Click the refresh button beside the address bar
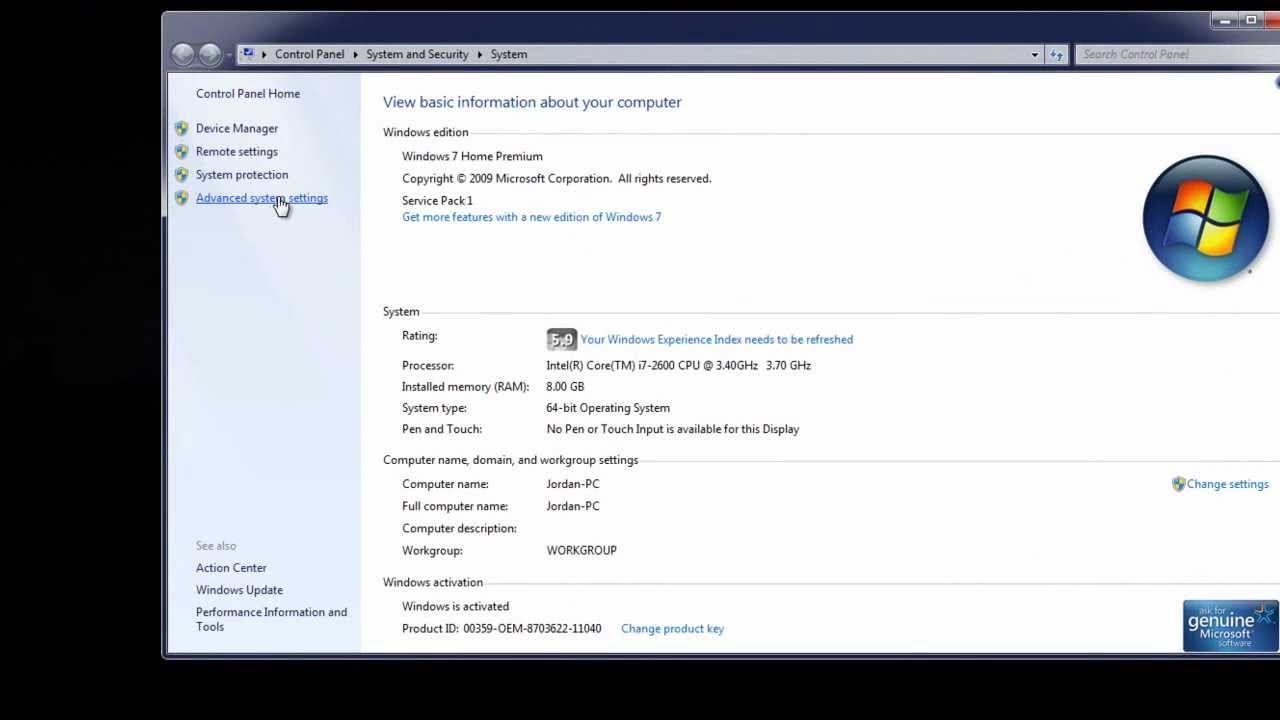The height and width of the screenshot is (720, 1280). (1057, 54)
